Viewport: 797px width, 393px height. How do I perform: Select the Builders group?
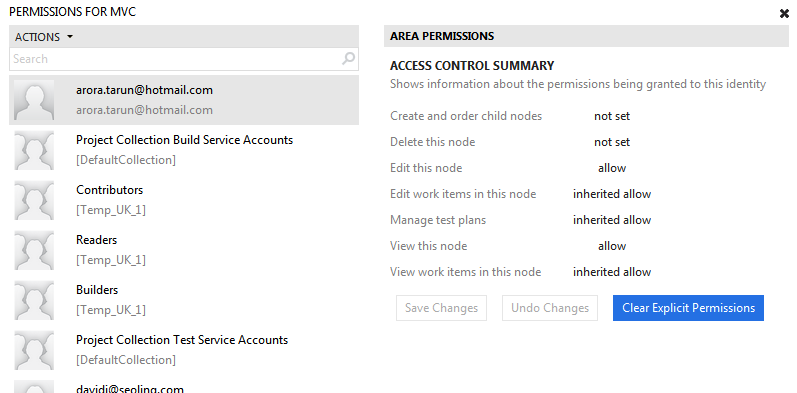(184, 299)
